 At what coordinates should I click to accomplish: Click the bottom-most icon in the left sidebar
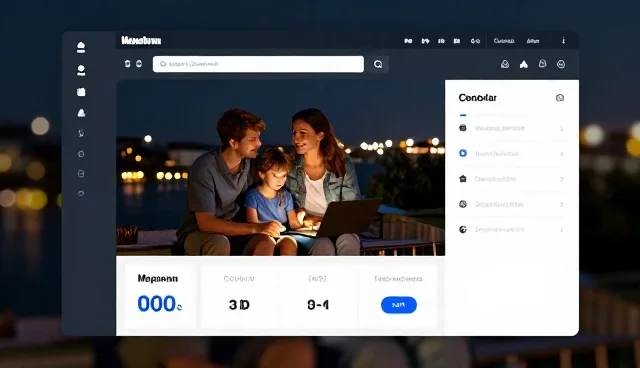[81, 193]
